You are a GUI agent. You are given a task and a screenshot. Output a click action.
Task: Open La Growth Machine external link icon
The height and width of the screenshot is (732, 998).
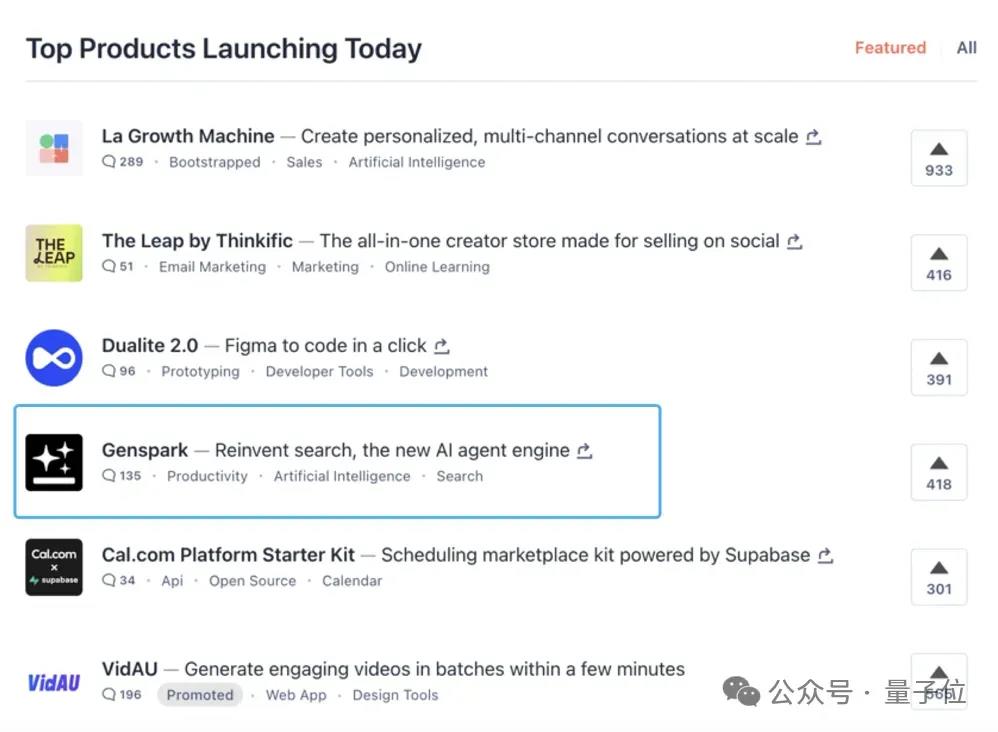pos(813,137)
